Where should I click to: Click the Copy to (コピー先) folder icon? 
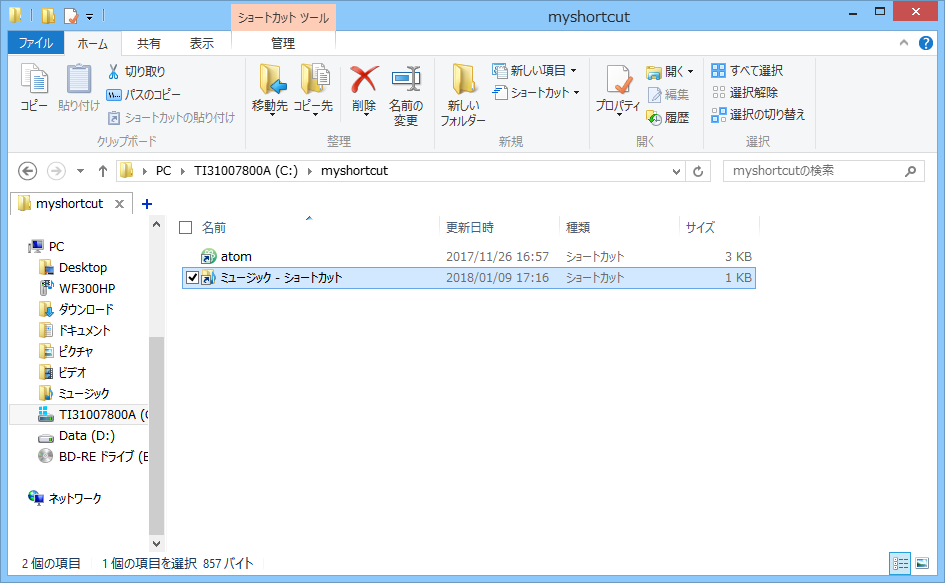pyautogui.click(x=315, y=79)
